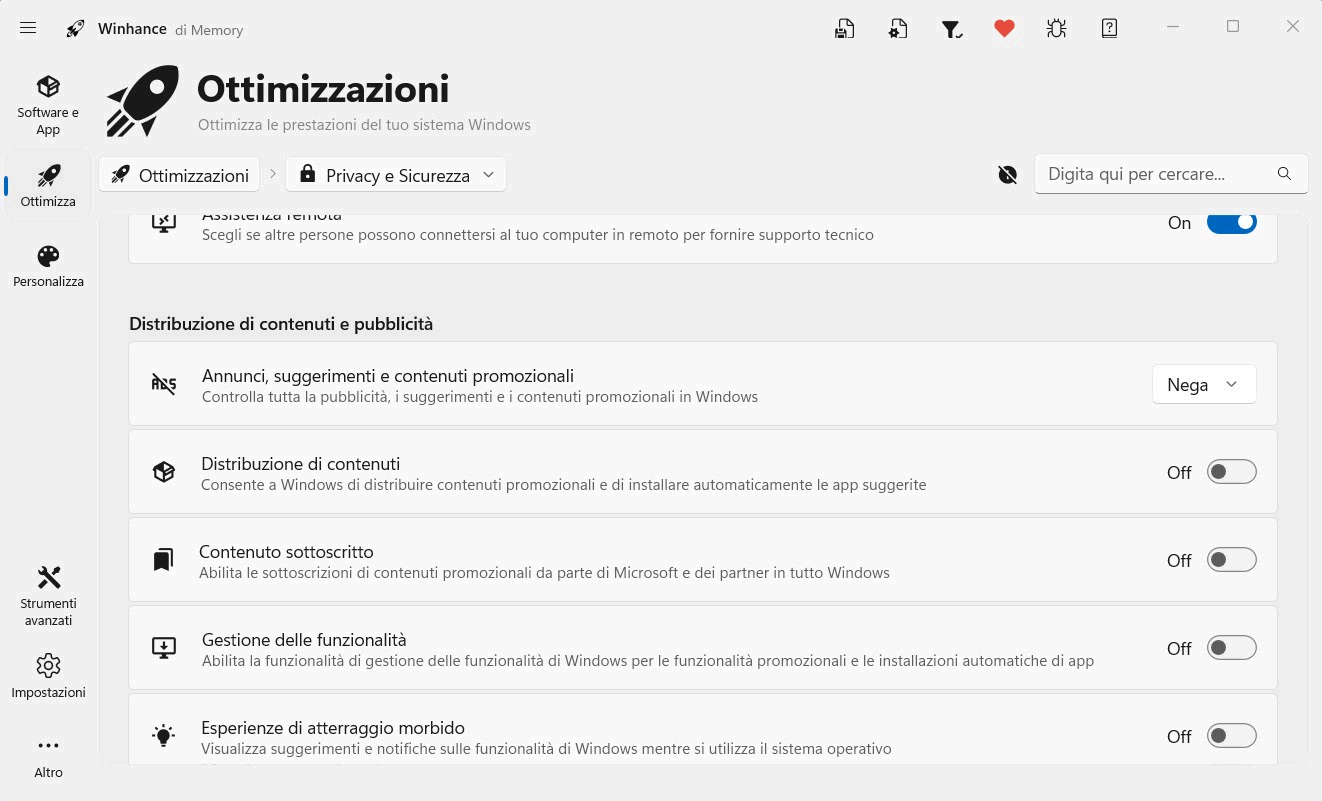Change the Nega dropdown for Annunci
Screen dimensions: 1322x801
point(1204,384)
